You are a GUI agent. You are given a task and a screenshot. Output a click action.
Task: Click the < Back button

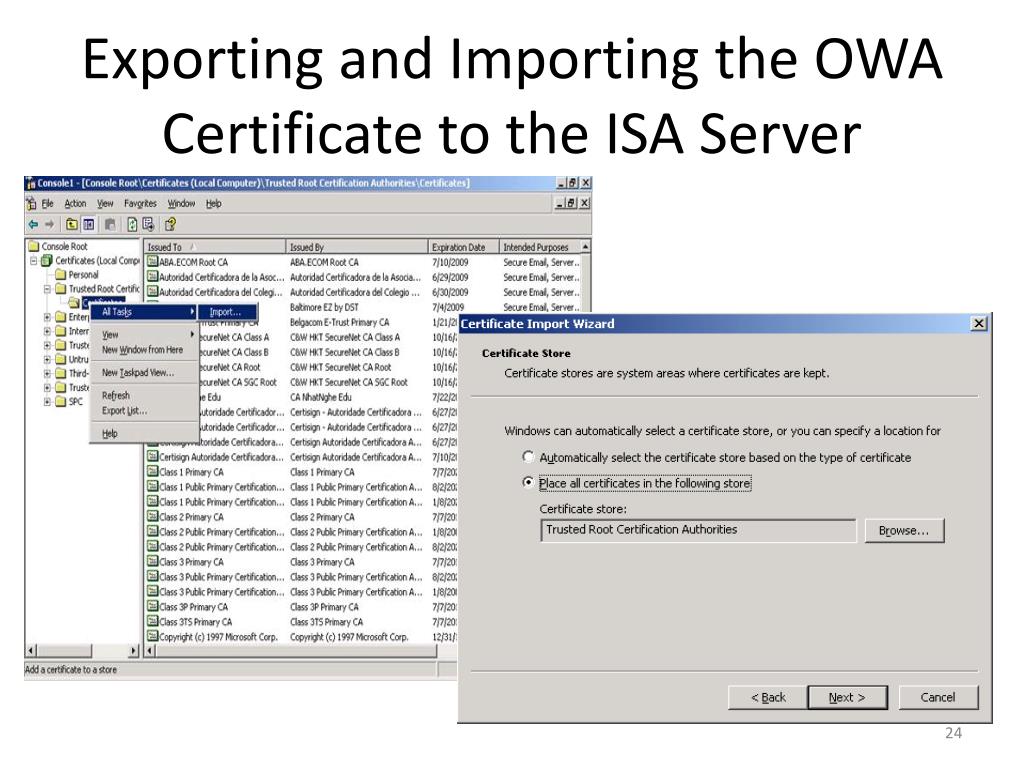pos(767,697)
